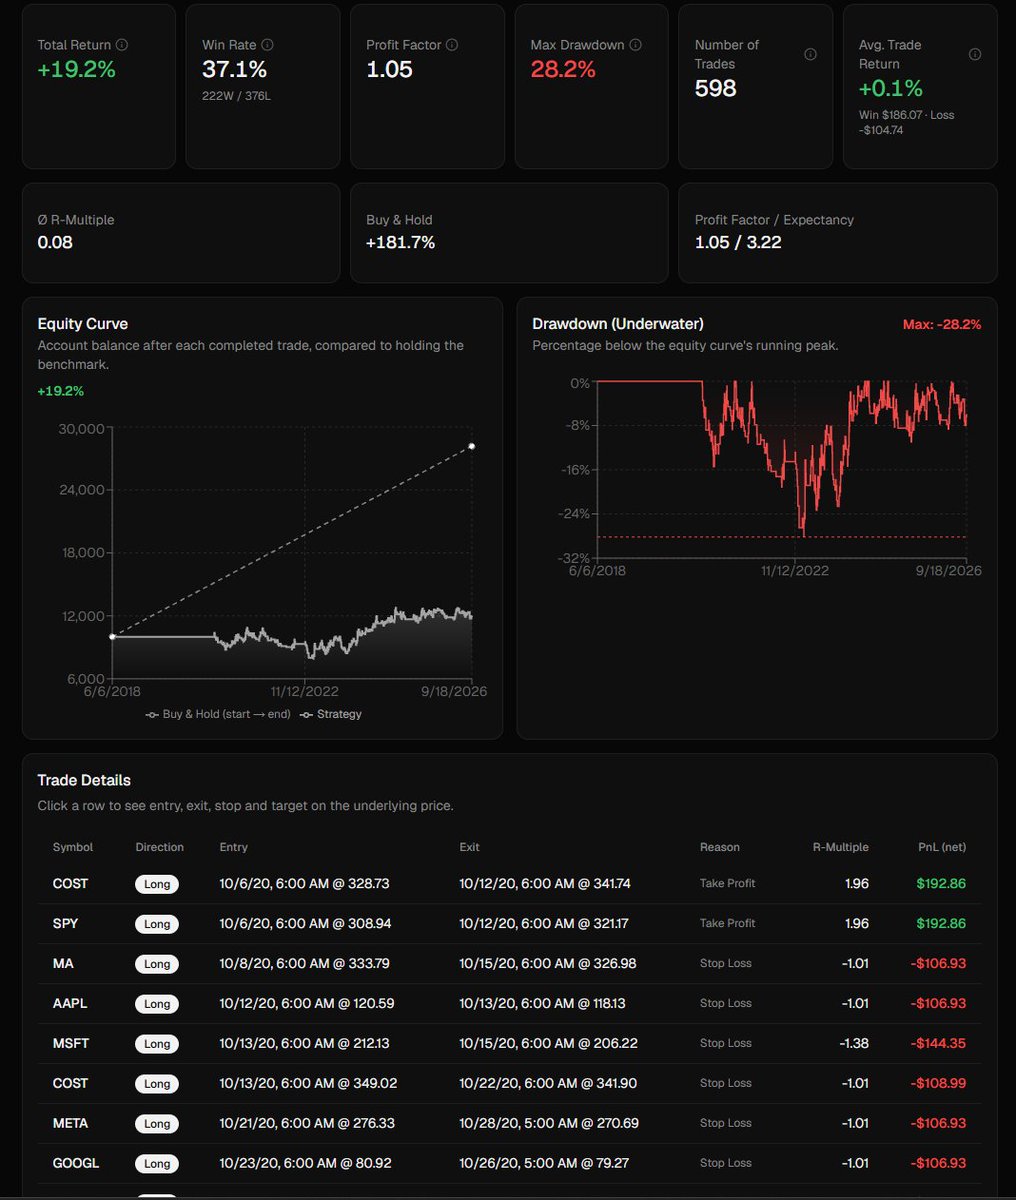Click the Buy & Hold start point marker
Viewport: 1016px width, 1200px height.
(112, 636)
